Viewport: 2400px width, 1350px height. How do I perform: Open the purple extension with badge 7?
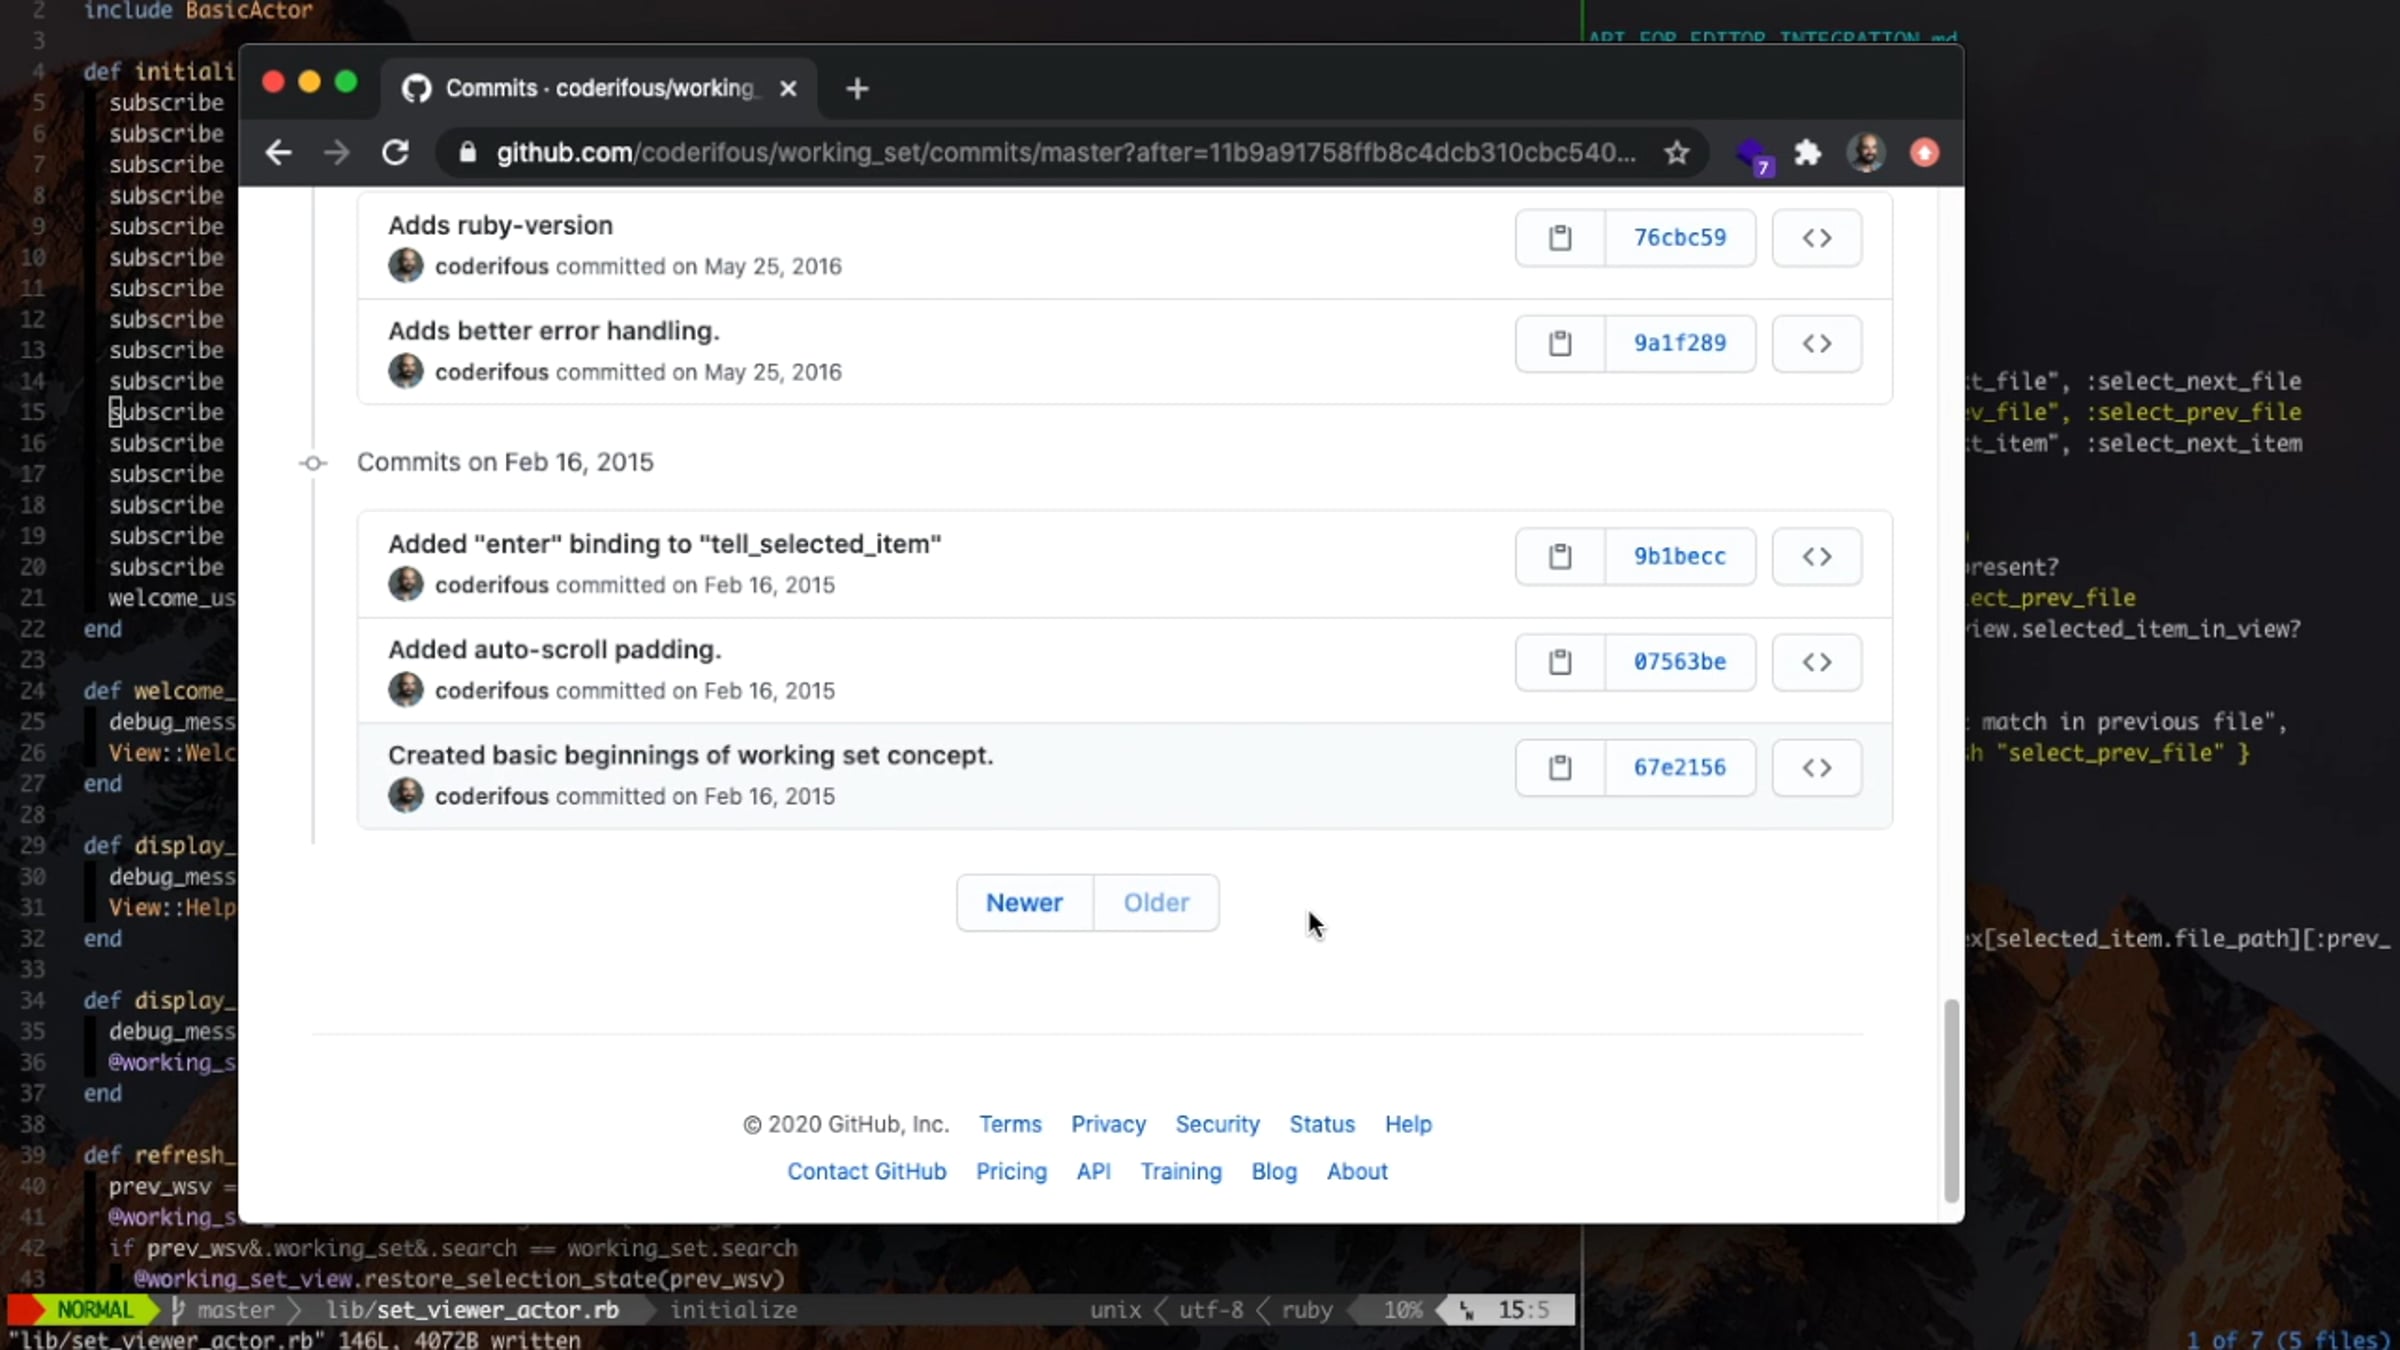click(x=1752, y=155)
